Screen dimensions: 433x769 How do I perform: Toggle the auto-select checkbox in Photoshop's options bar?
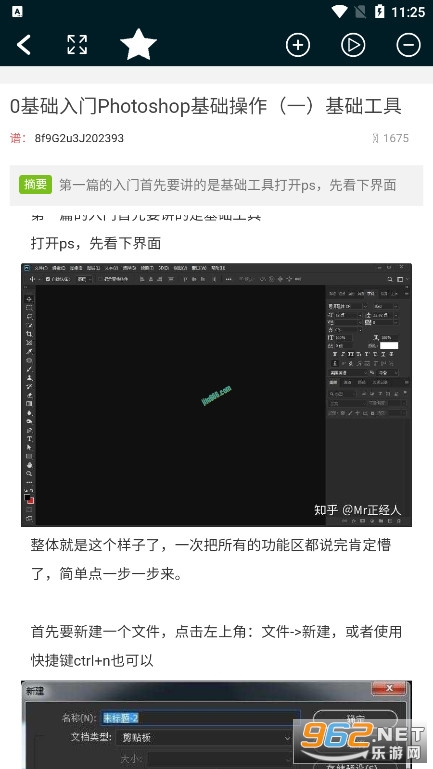[48, 279]
